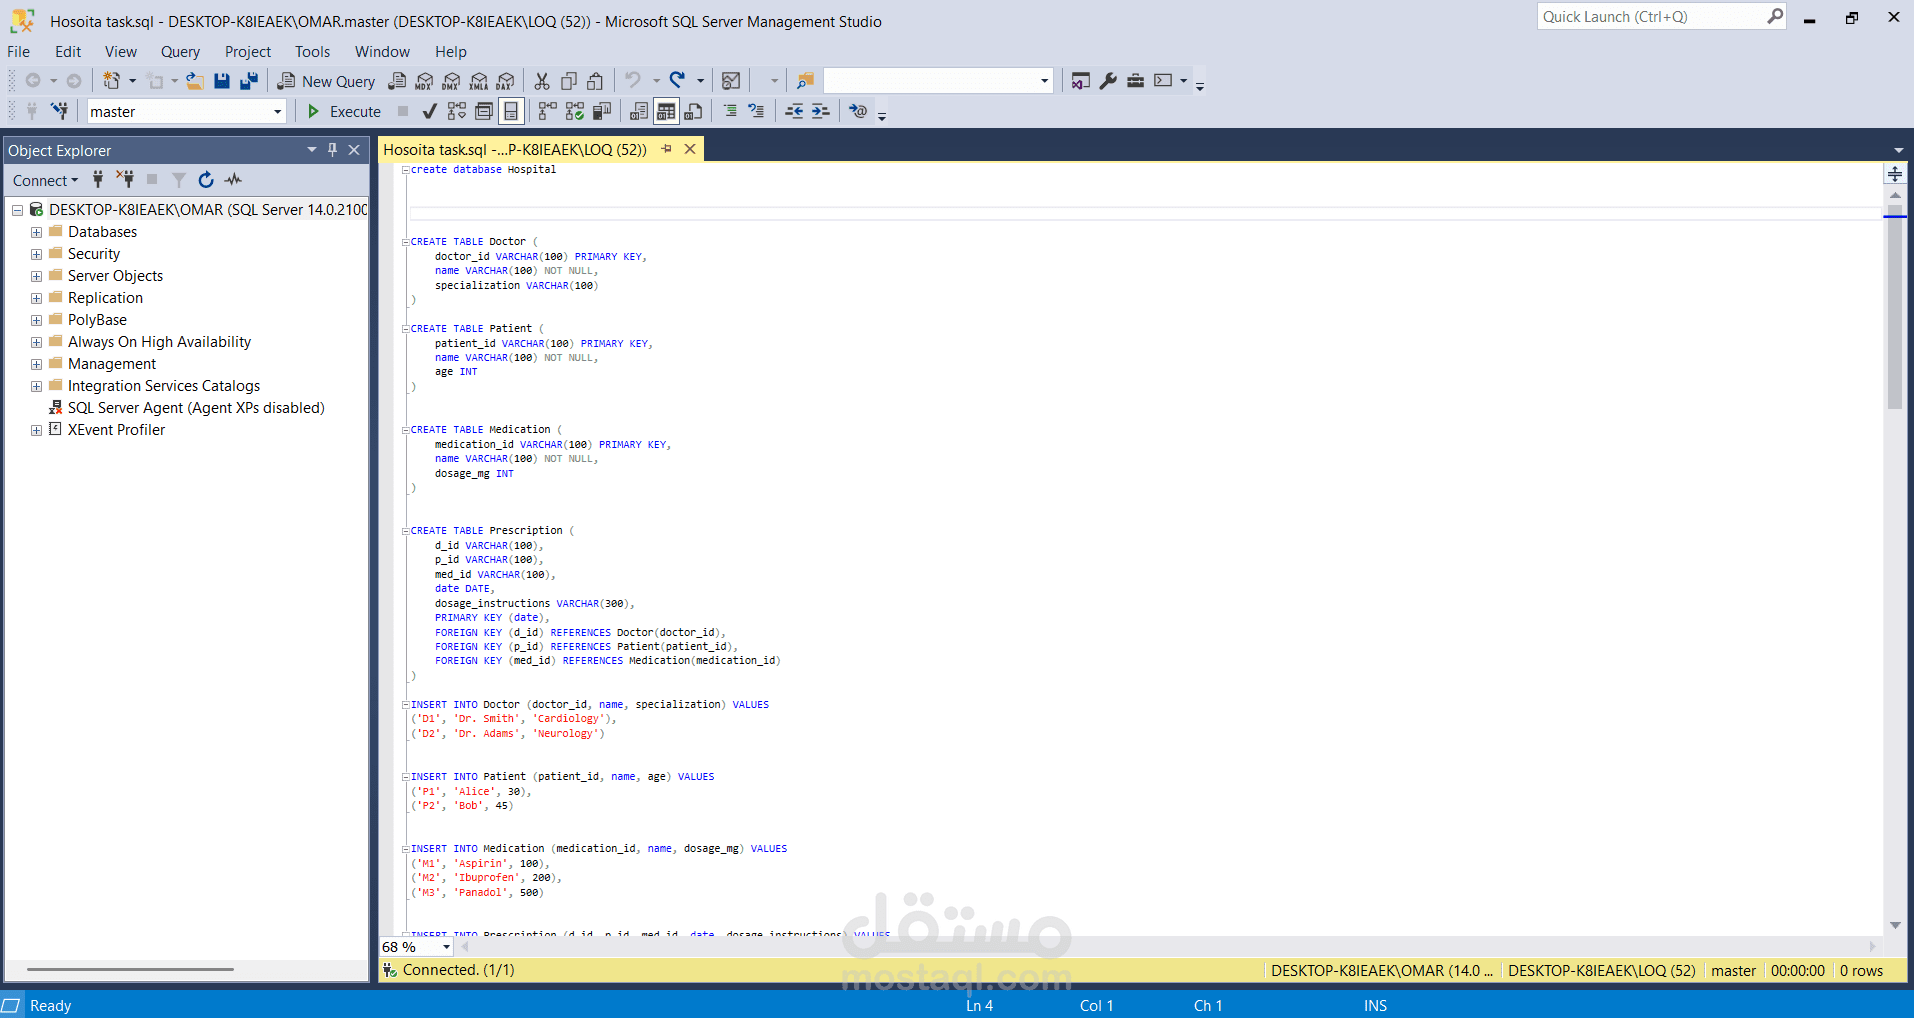
Task: Open the available databases dropdown showing master
Action: (277, 111)
